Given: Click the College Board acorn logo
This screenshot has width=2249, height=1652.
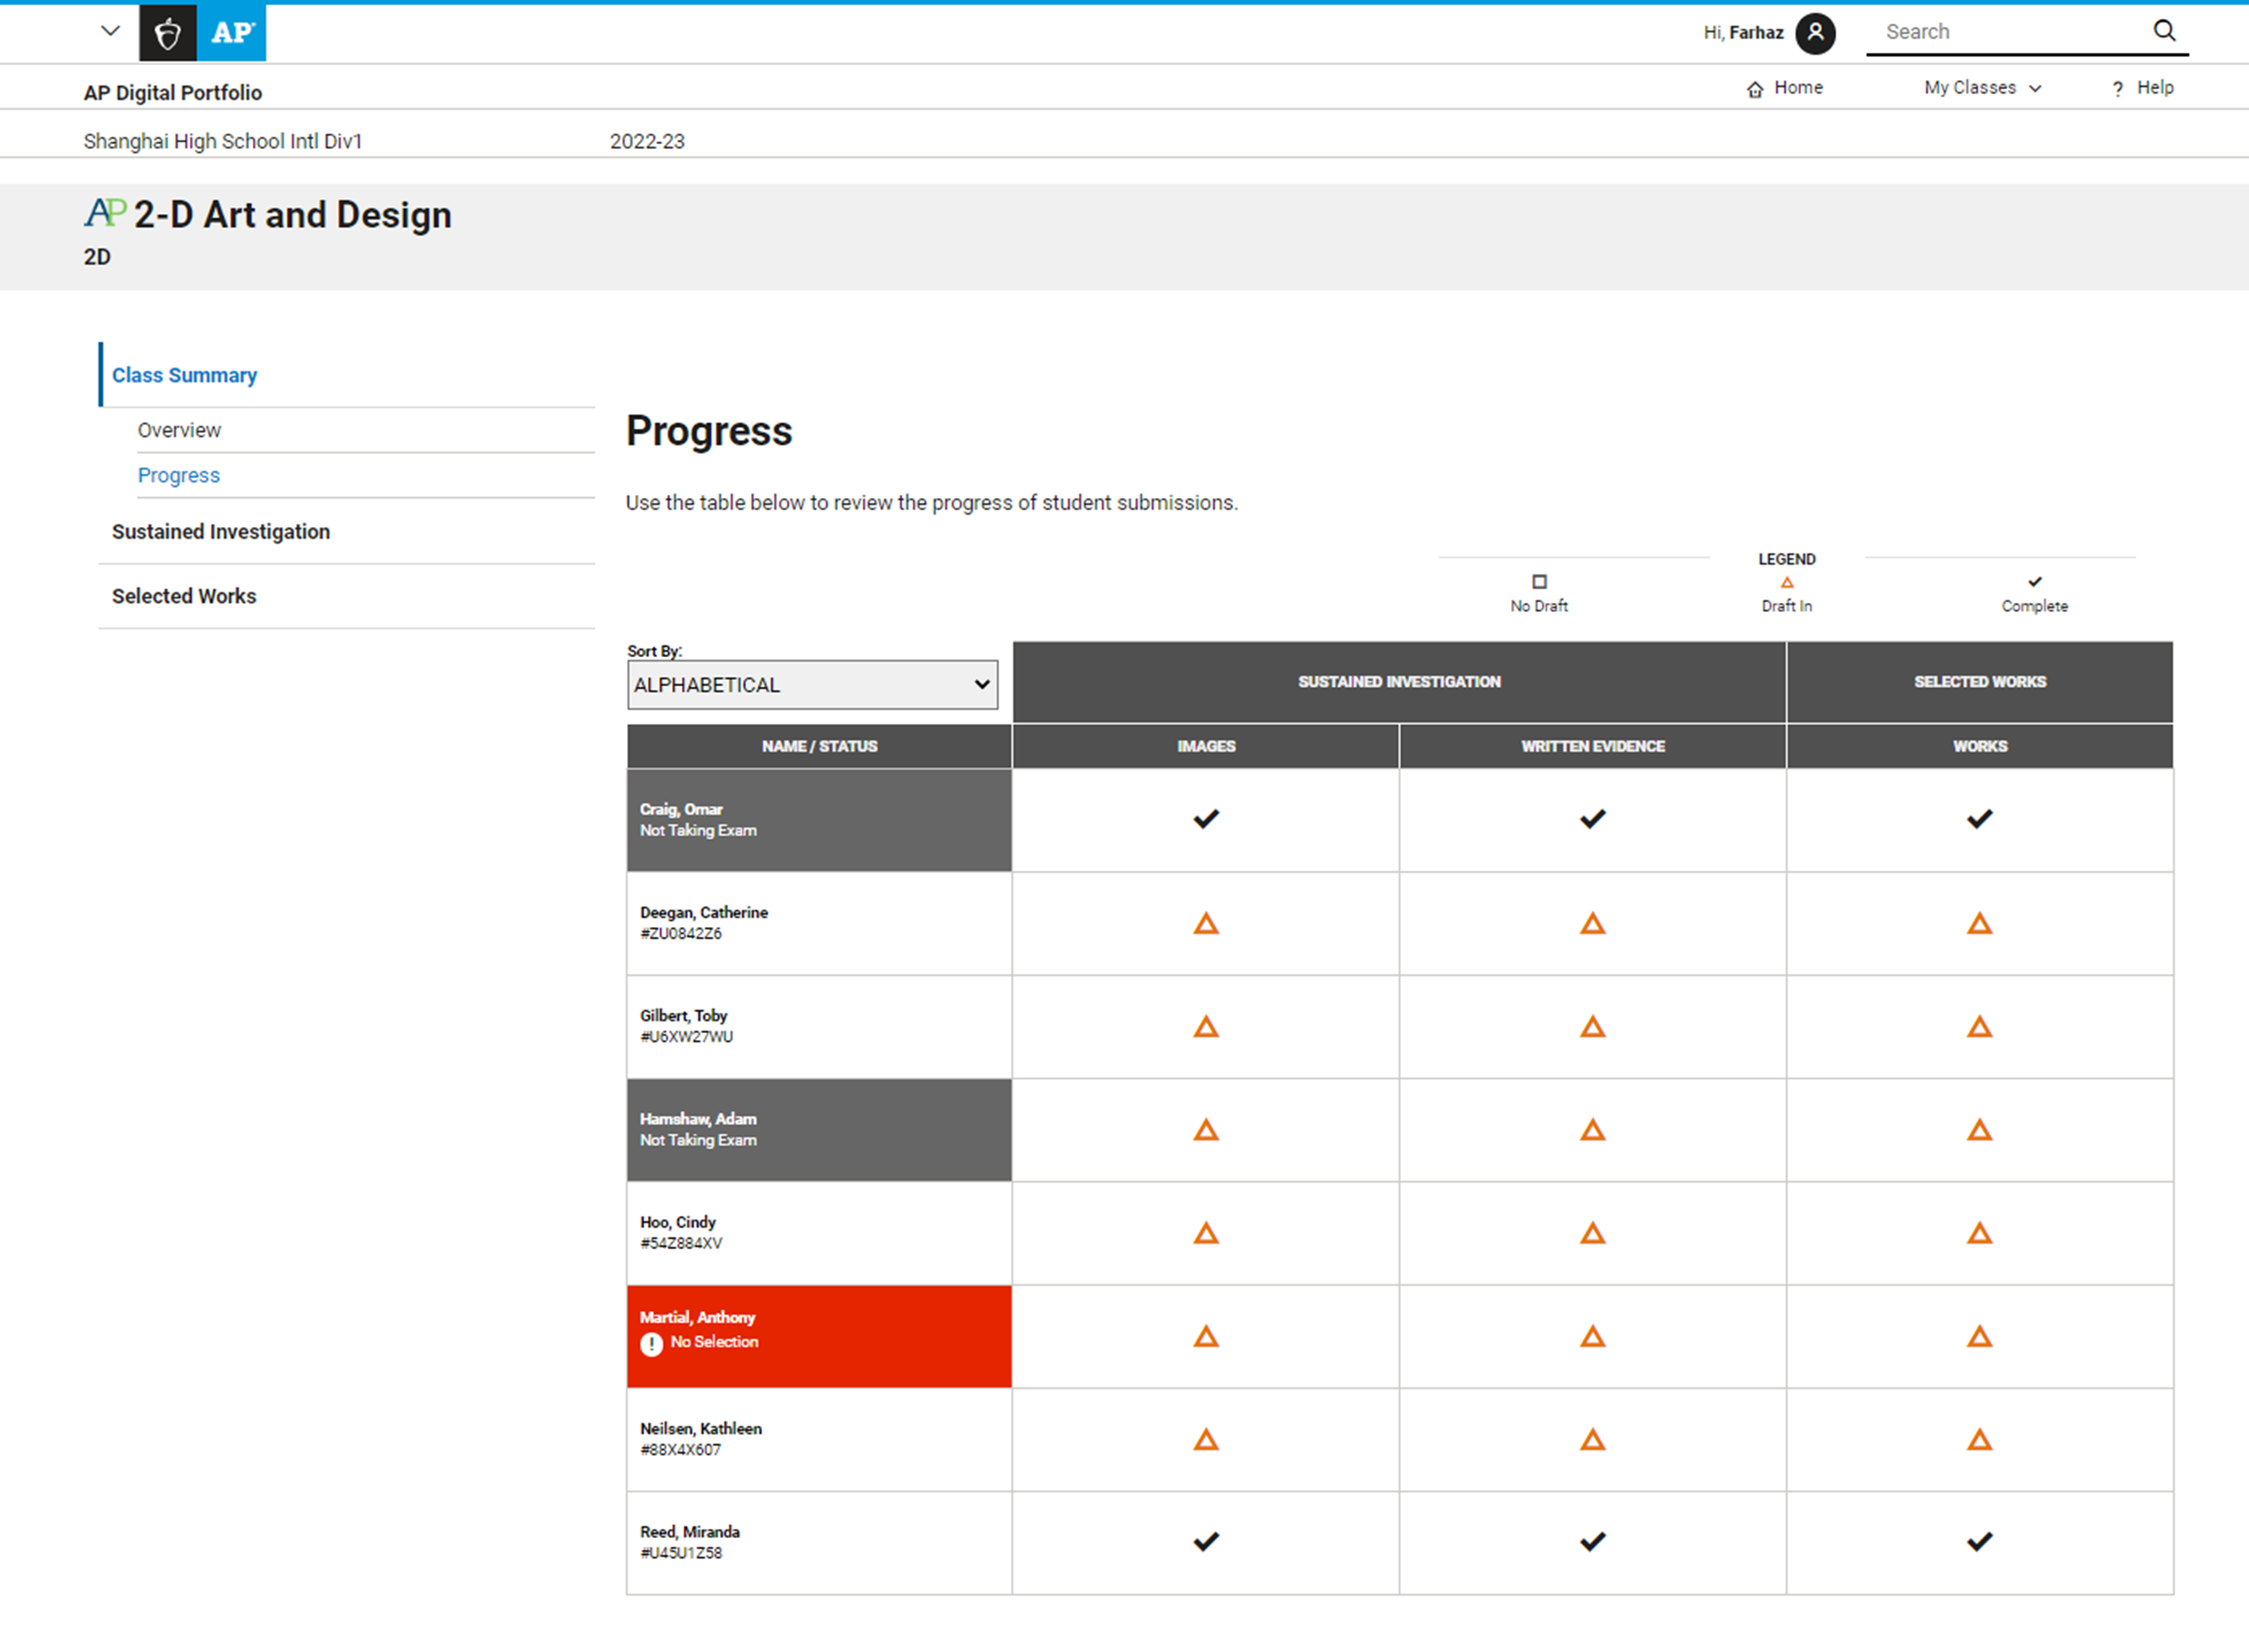Looking at the screenshot, I should (x=168, y=33).
